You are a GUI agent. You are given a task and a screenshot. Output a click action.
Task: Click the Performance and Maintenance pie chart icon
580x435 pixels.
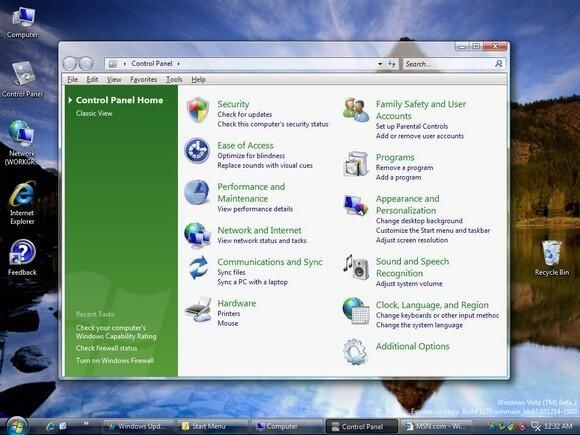coord(197,192)
